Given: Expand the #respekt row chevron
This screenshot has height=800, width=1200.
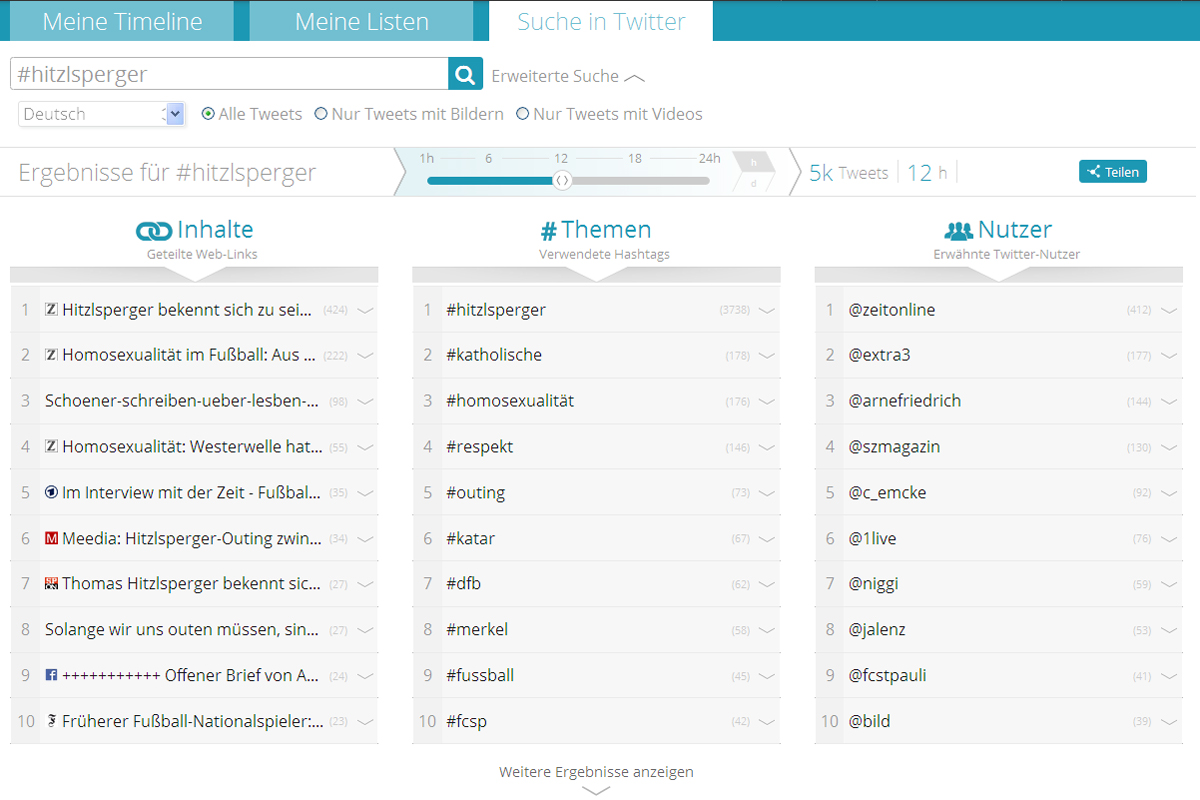Looking at the screenshot, I should coord(767,447).
